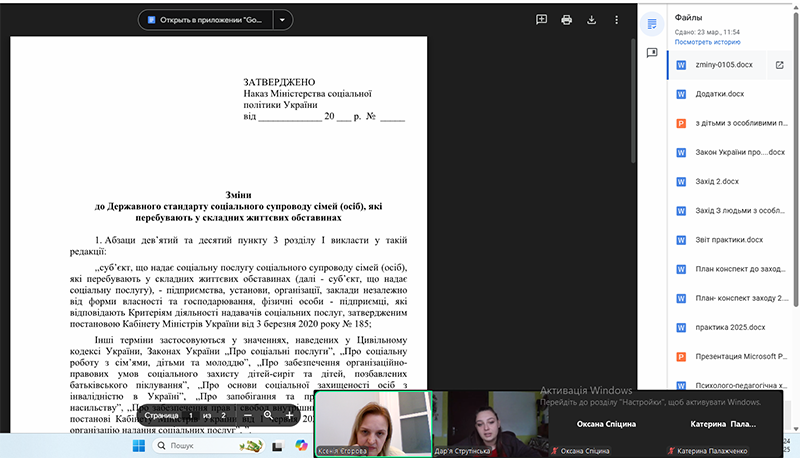Open the dropdown arrow next to open-in-app button
This screenshot has height=458, width=800.
[x=282, y=20]
